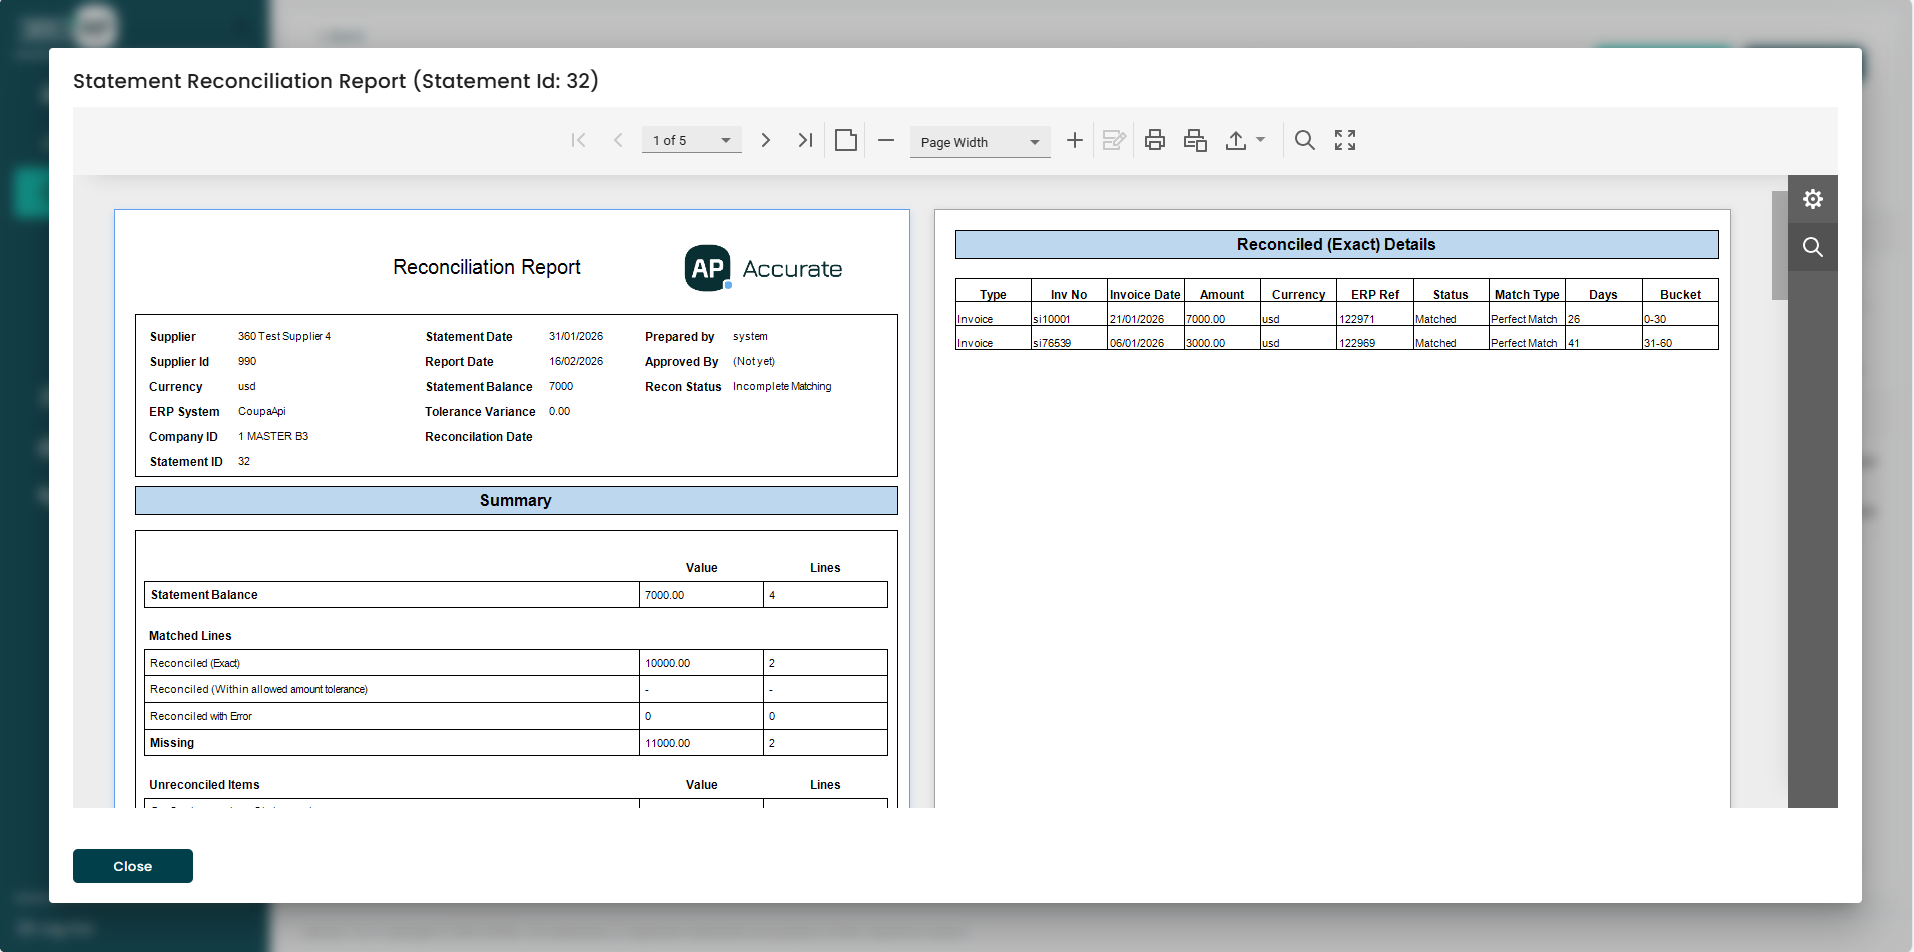The height and width of the screenshot is (952, 1914).
Task: Jump to the last page of the report
Action: point(805,140)
